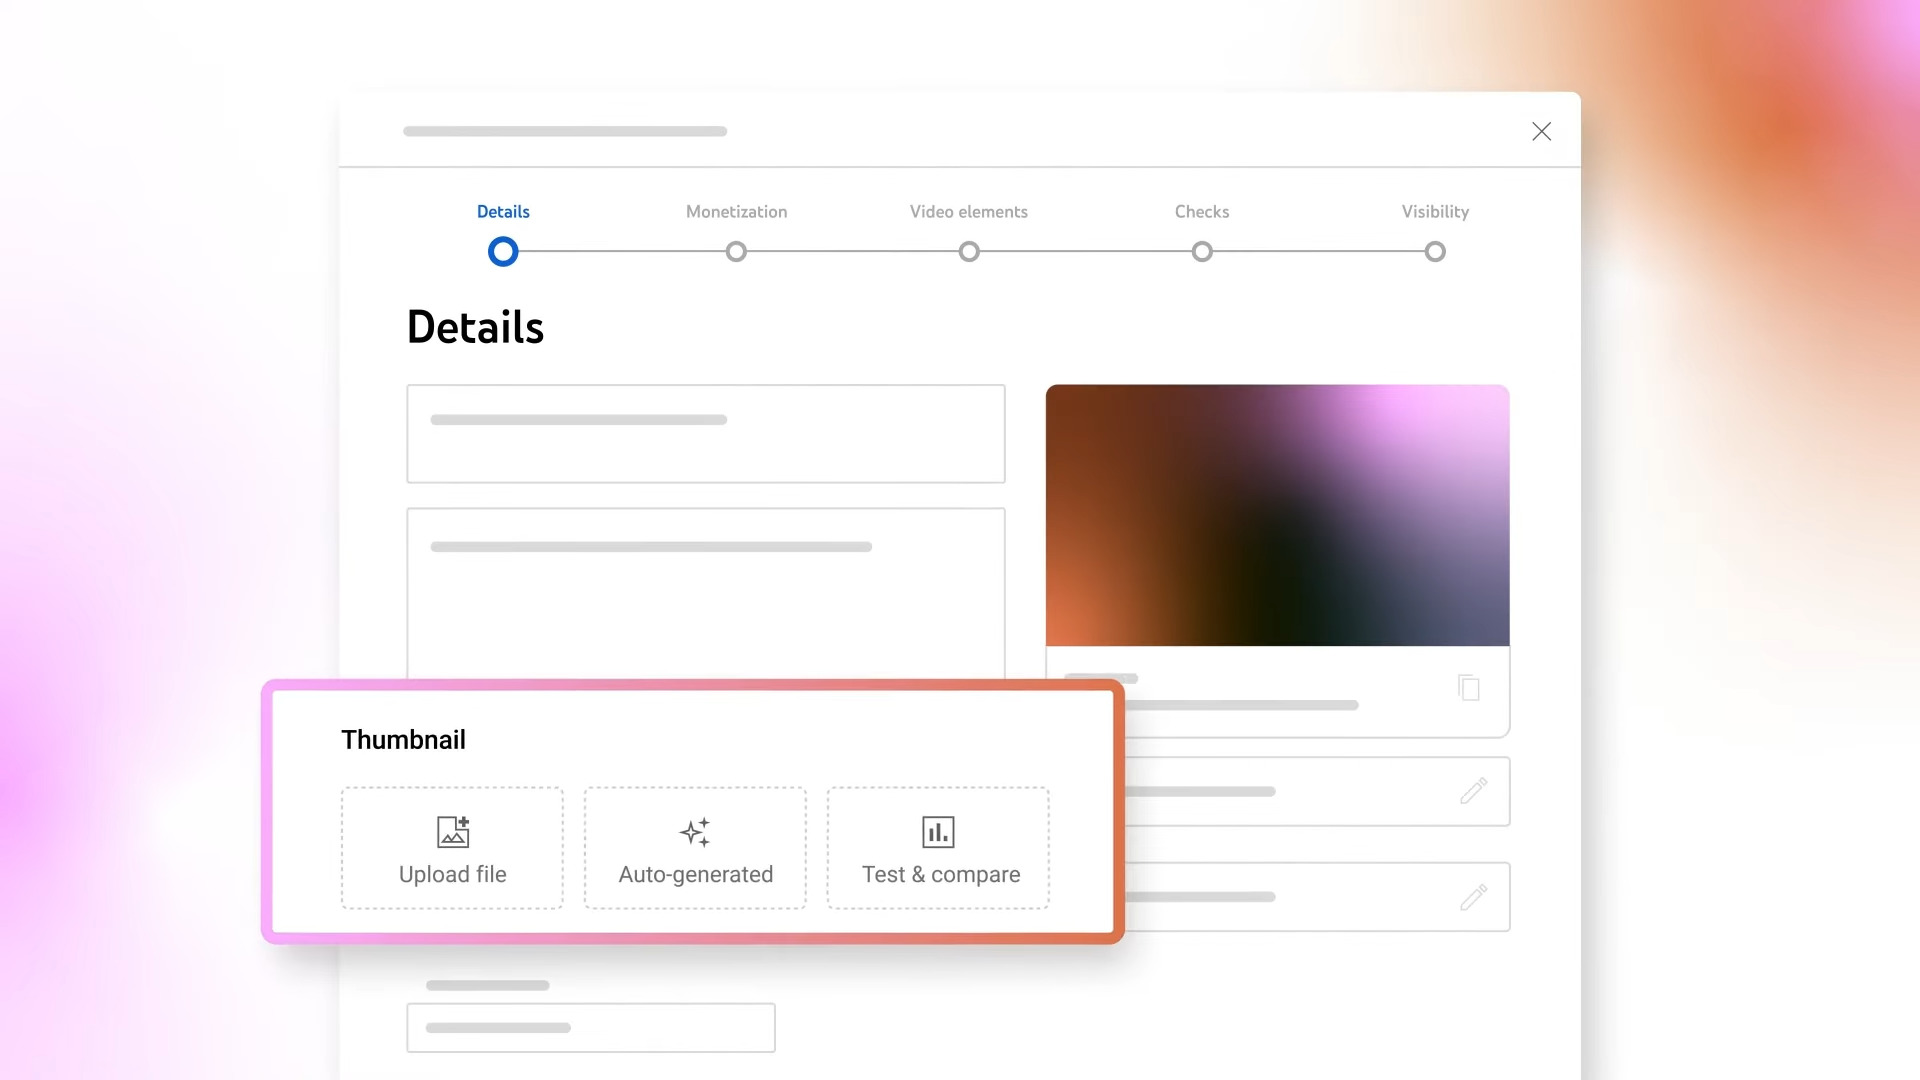Go to the Monetization tab label
Viewport: 1920px width, 1080px height.
[x=736, y=212]
